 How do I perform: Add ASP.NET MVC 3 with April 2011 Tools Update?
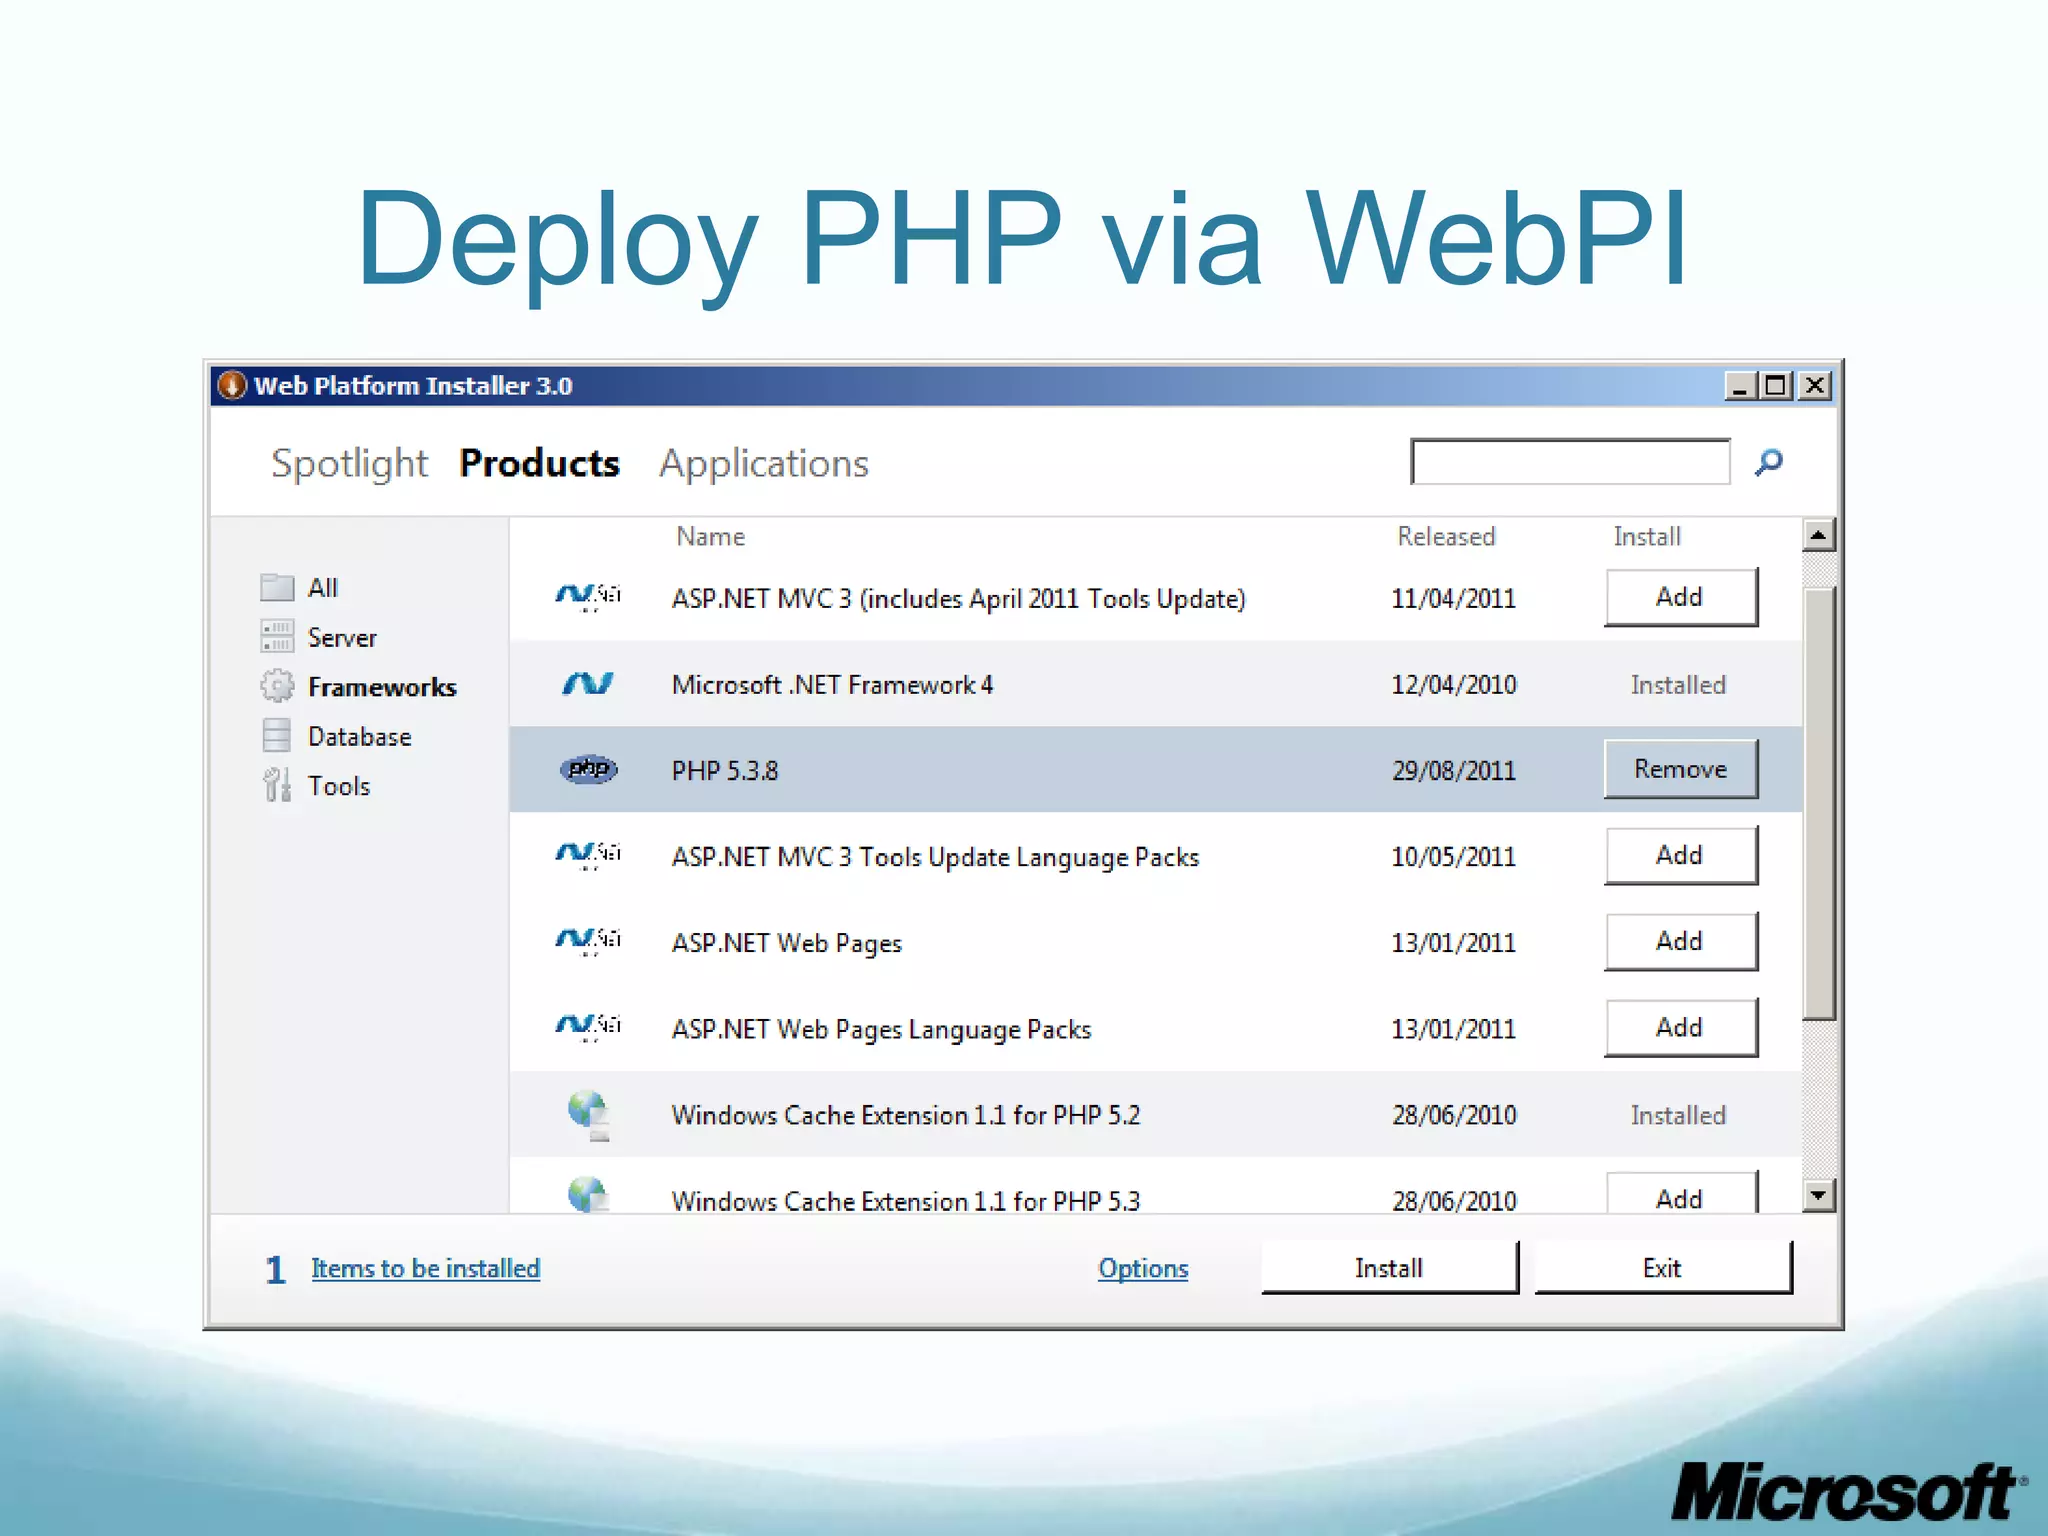click(x=1680, y=597)
